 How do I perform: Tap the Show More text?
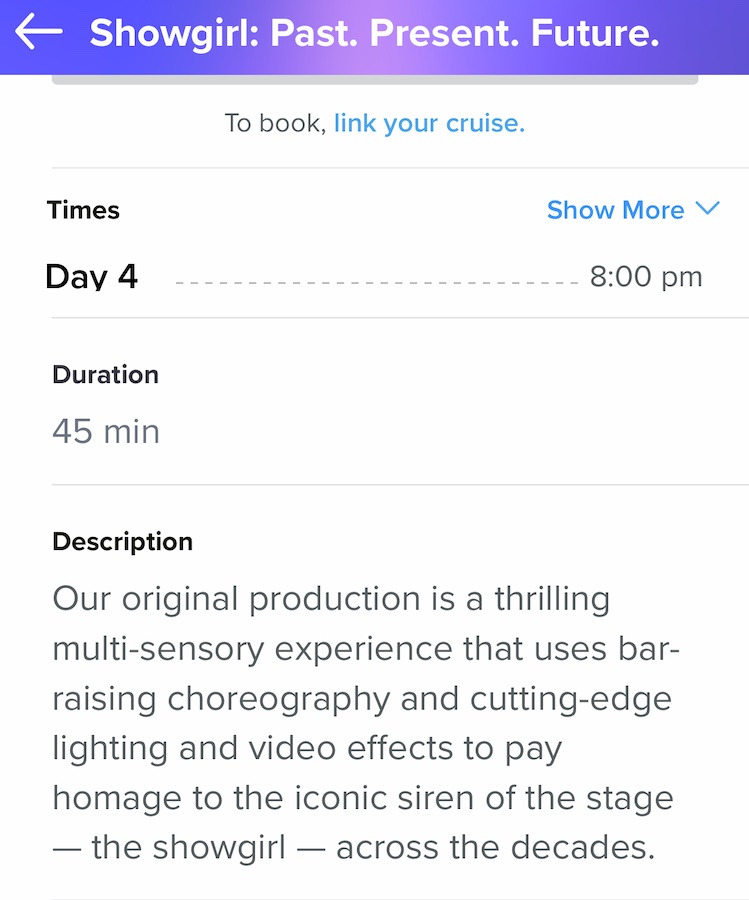click(x=615, y=210)
